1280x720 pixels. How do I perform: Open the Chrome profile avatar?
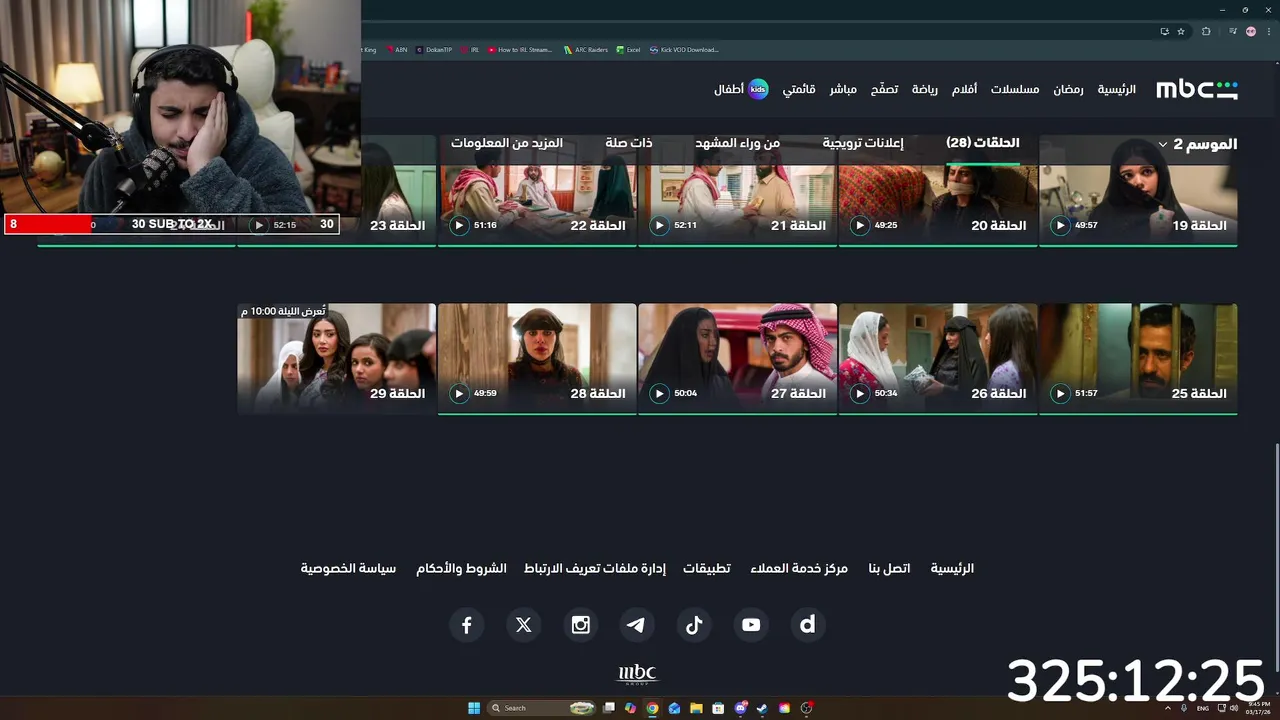pos(1251,31)
